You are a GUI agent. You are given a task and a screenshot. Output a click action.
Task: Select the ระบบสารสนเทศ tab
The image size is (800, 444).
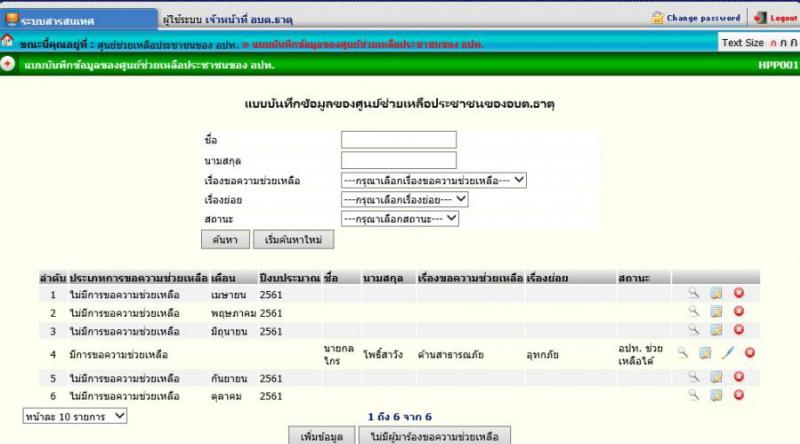tap(79, 20)
